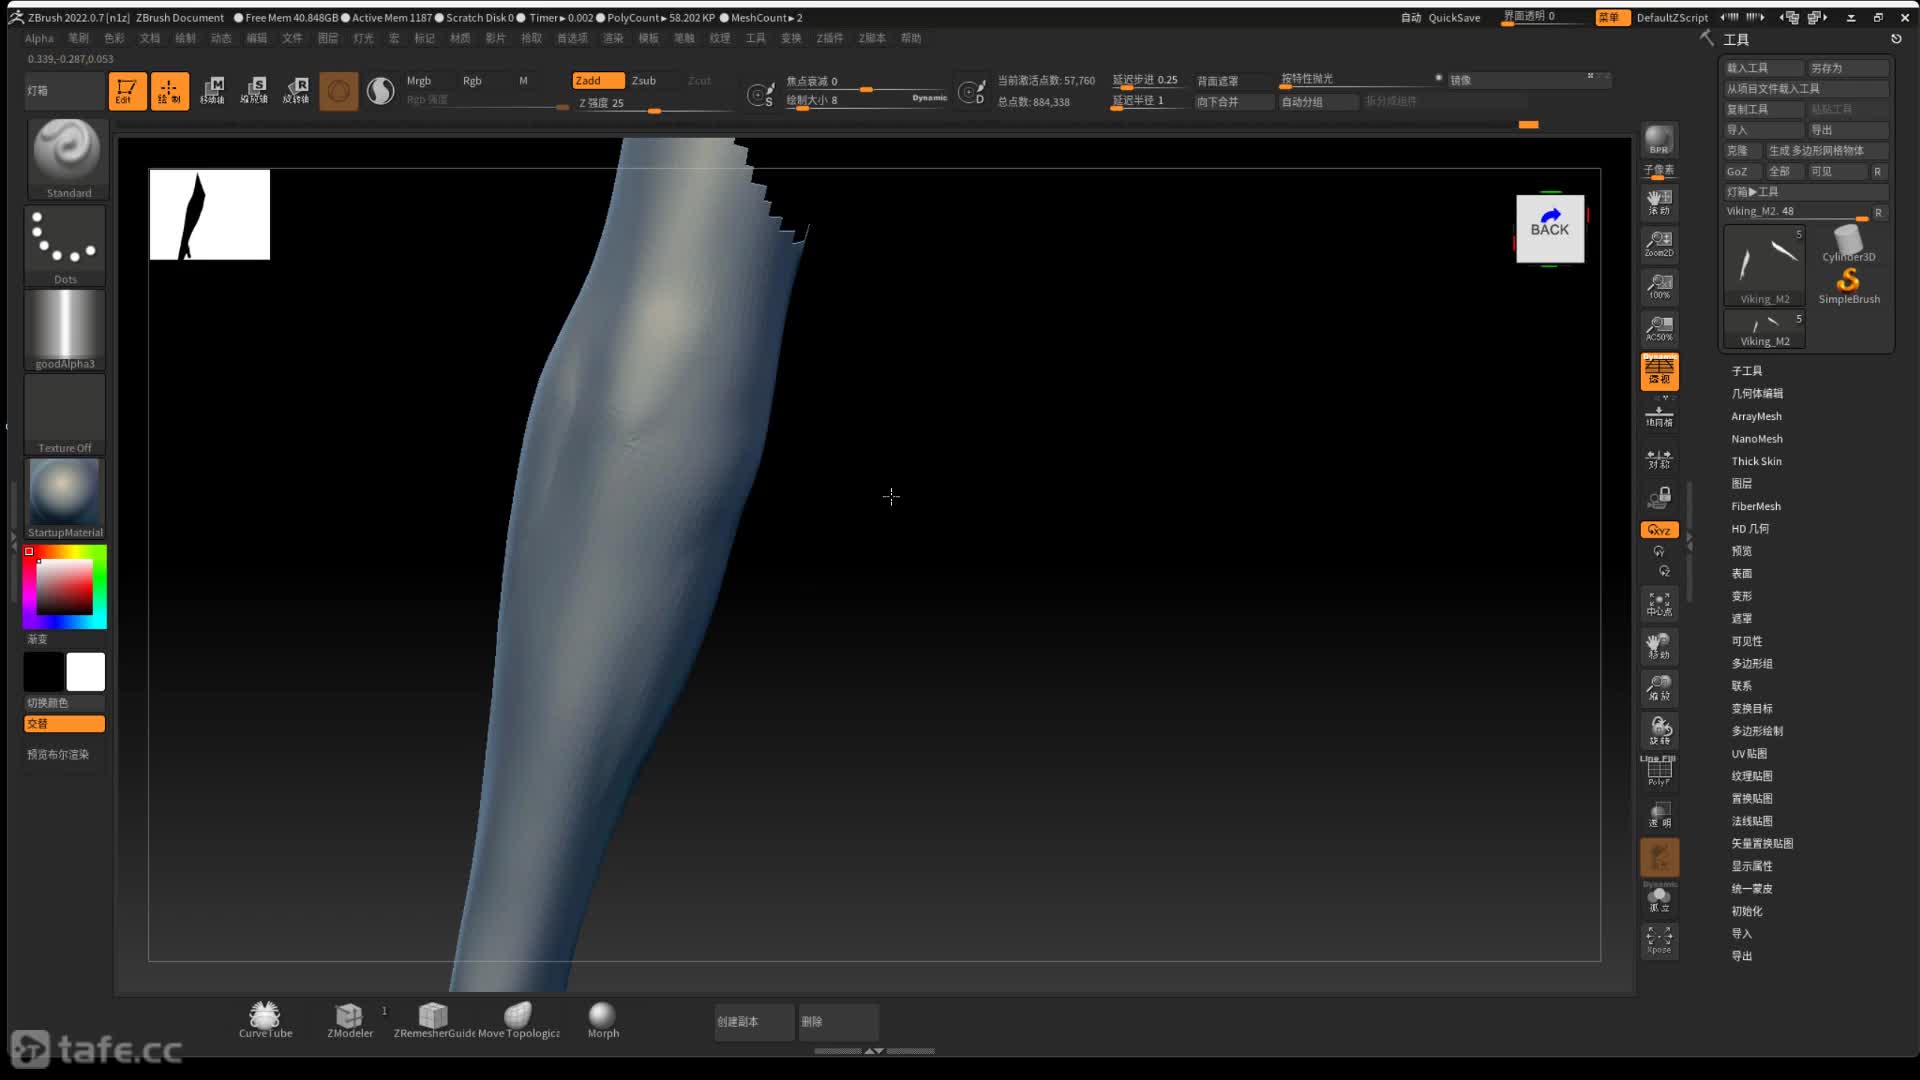This screenshot has width=1920, height=1080.
Task: Expand the 变形 (Deformation) section
Action: (x=1742, y=596)
